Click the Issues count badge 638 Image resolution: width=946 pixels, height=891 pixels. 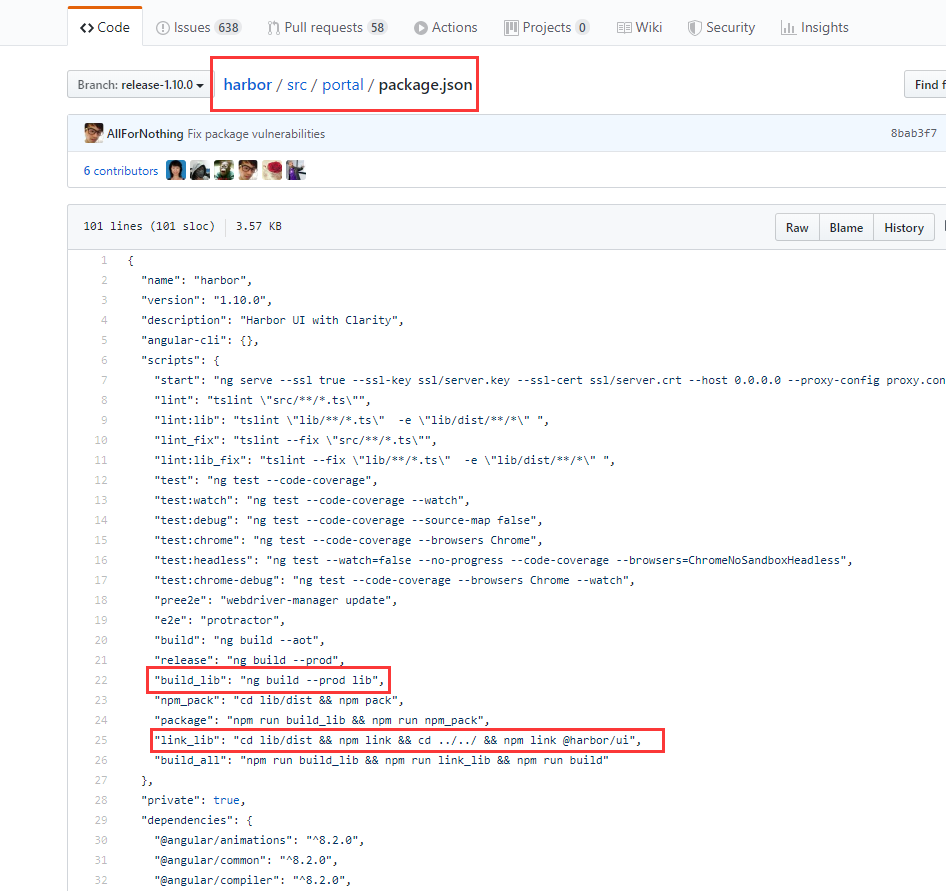228,28
